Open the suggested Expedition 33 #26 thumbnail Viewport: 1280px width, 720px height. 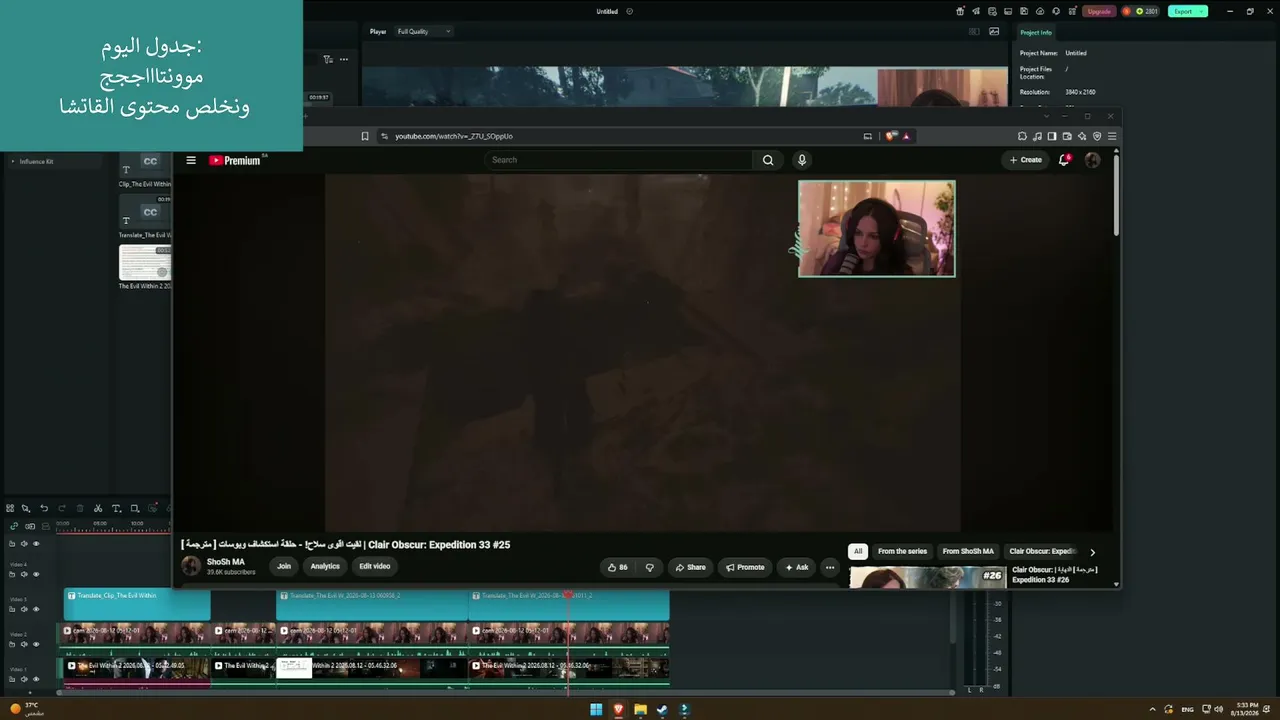927,577
